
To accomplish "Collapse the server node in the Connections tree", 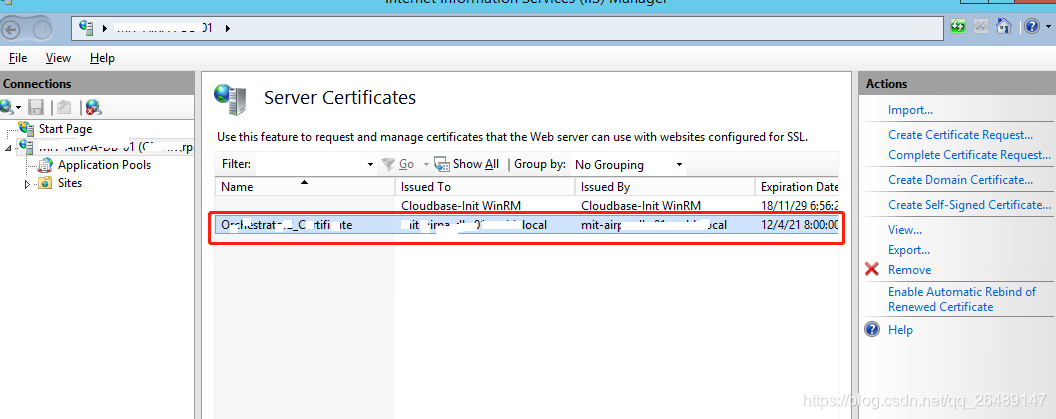I will tap(8, 147).
